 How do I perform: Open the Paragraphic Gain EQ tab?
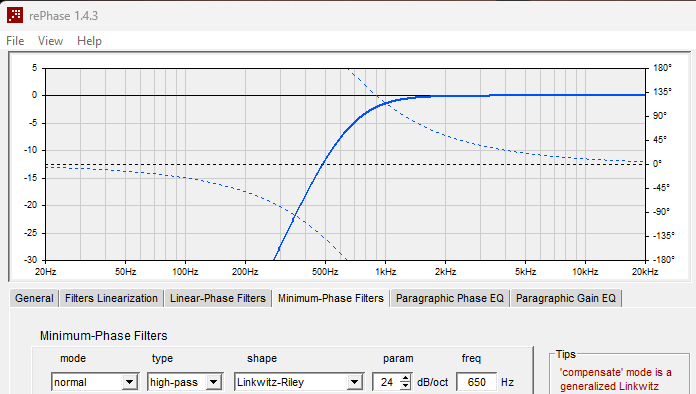[x=566, y=298]
